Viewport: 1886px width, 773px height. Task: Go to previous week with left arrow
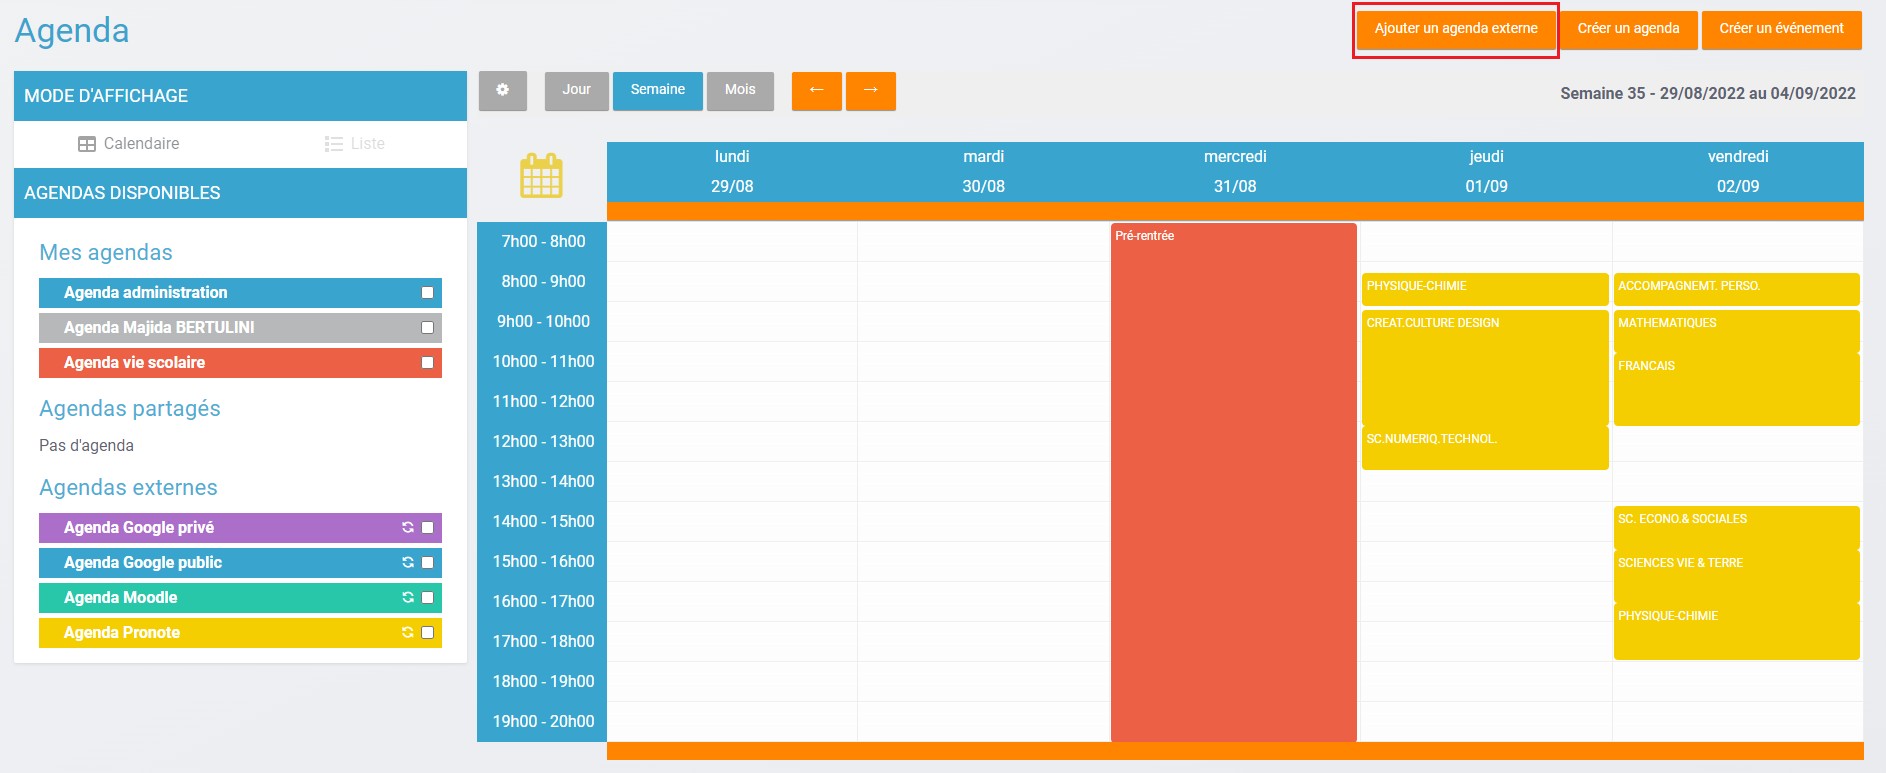816,90
